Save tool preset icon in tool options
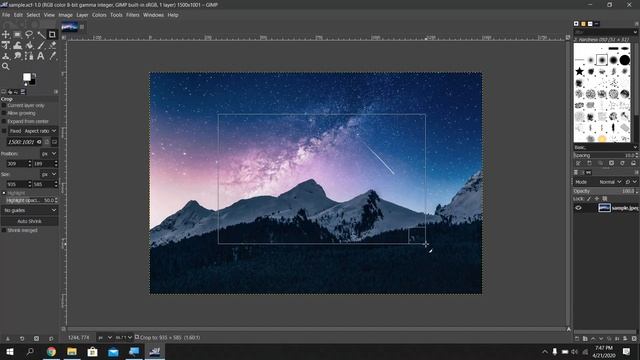 tap(7, 338)
